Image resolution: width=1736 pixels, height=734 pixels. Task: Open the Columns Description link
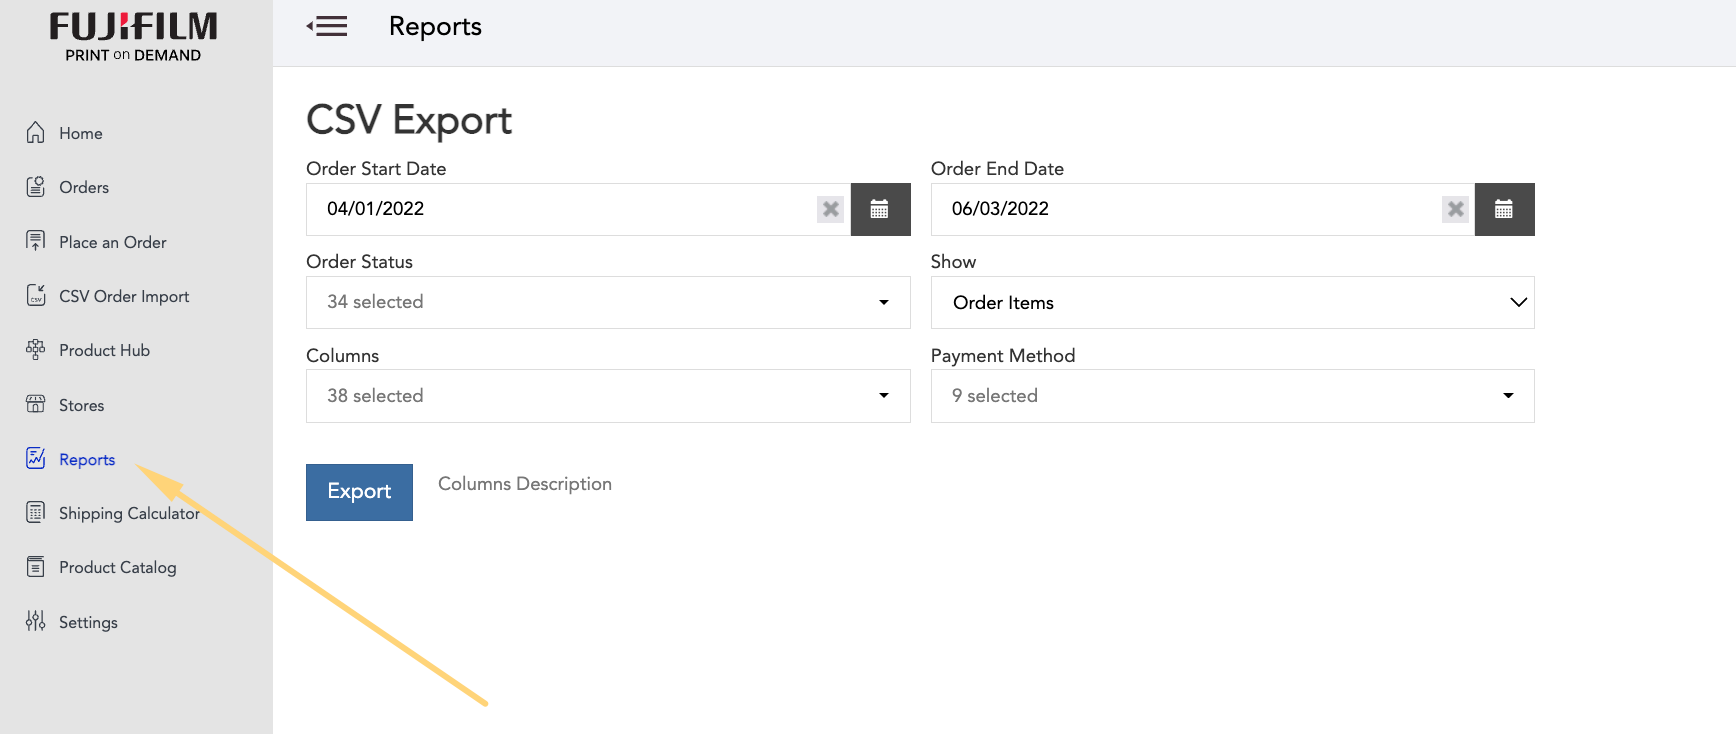coord(525,484)
